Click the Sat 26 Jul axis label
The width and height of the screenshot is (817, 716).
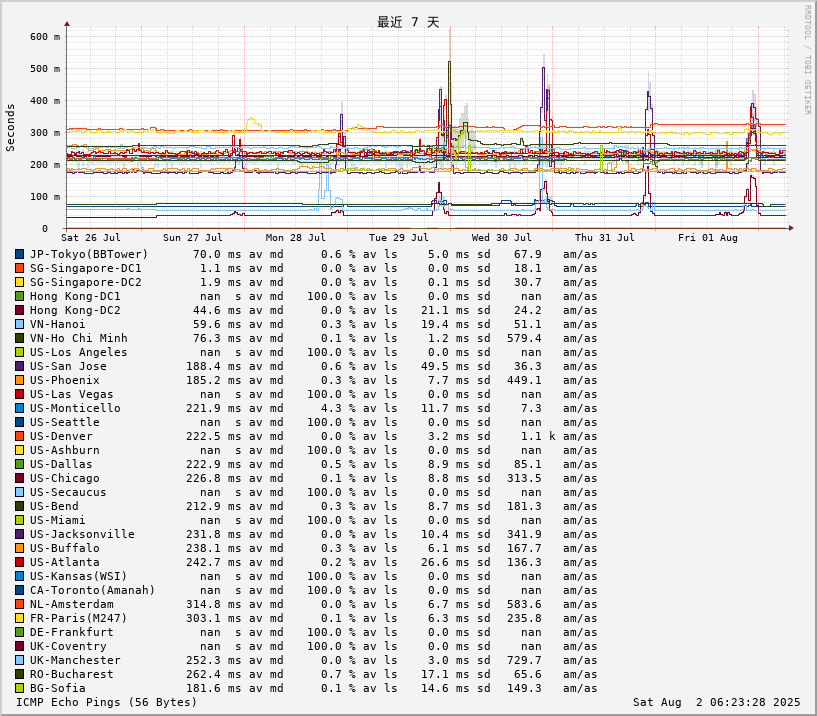[91, 238]
